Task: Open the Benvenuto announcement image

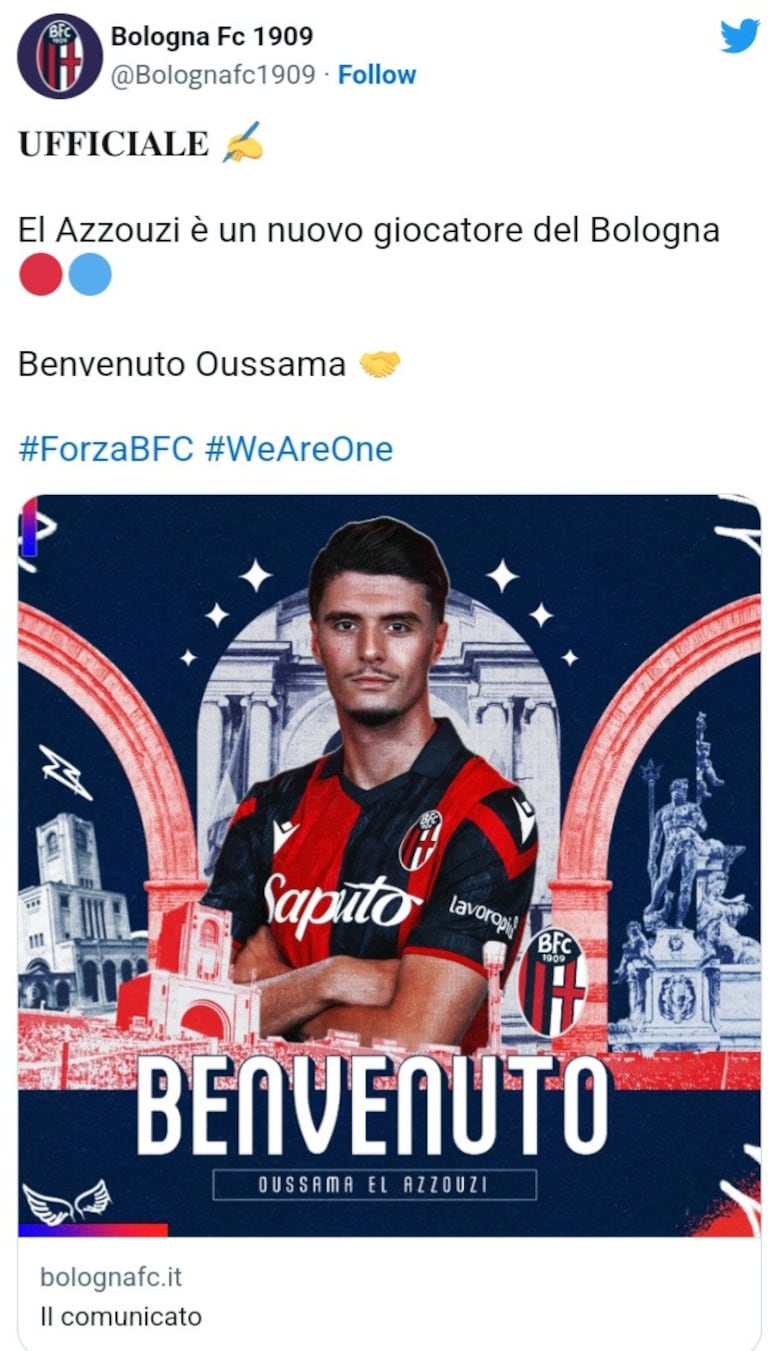Action: pos(389,866)
